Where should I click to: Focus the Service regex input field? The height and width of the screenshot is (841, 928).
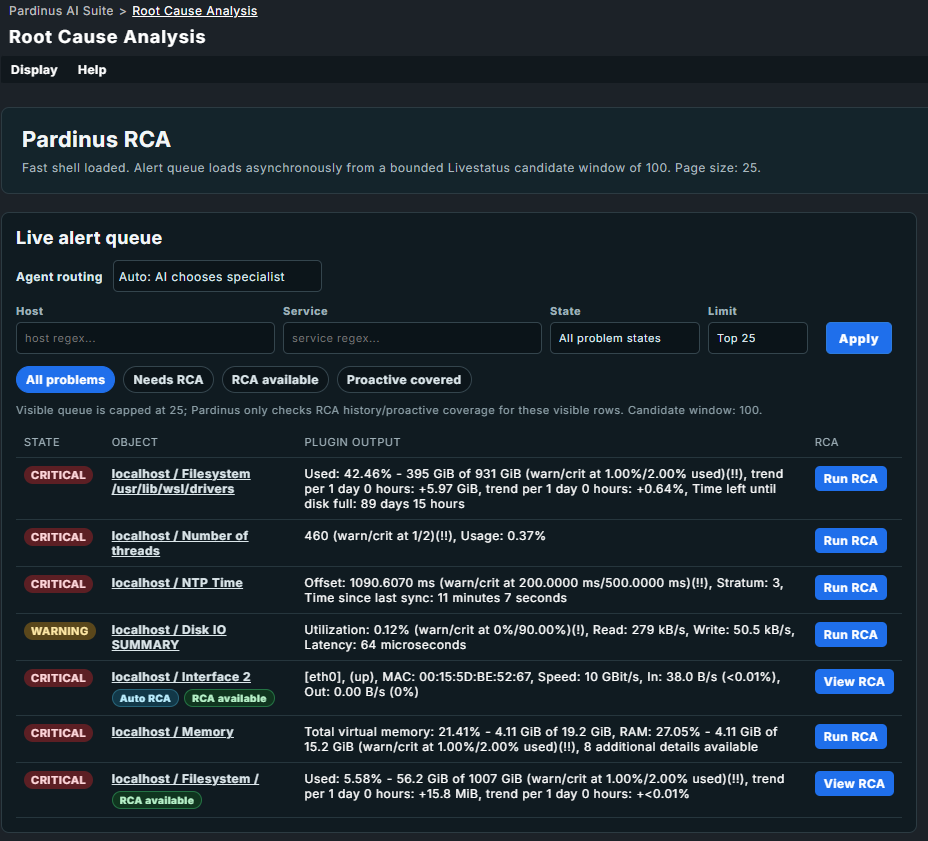[x=412, y=338]
